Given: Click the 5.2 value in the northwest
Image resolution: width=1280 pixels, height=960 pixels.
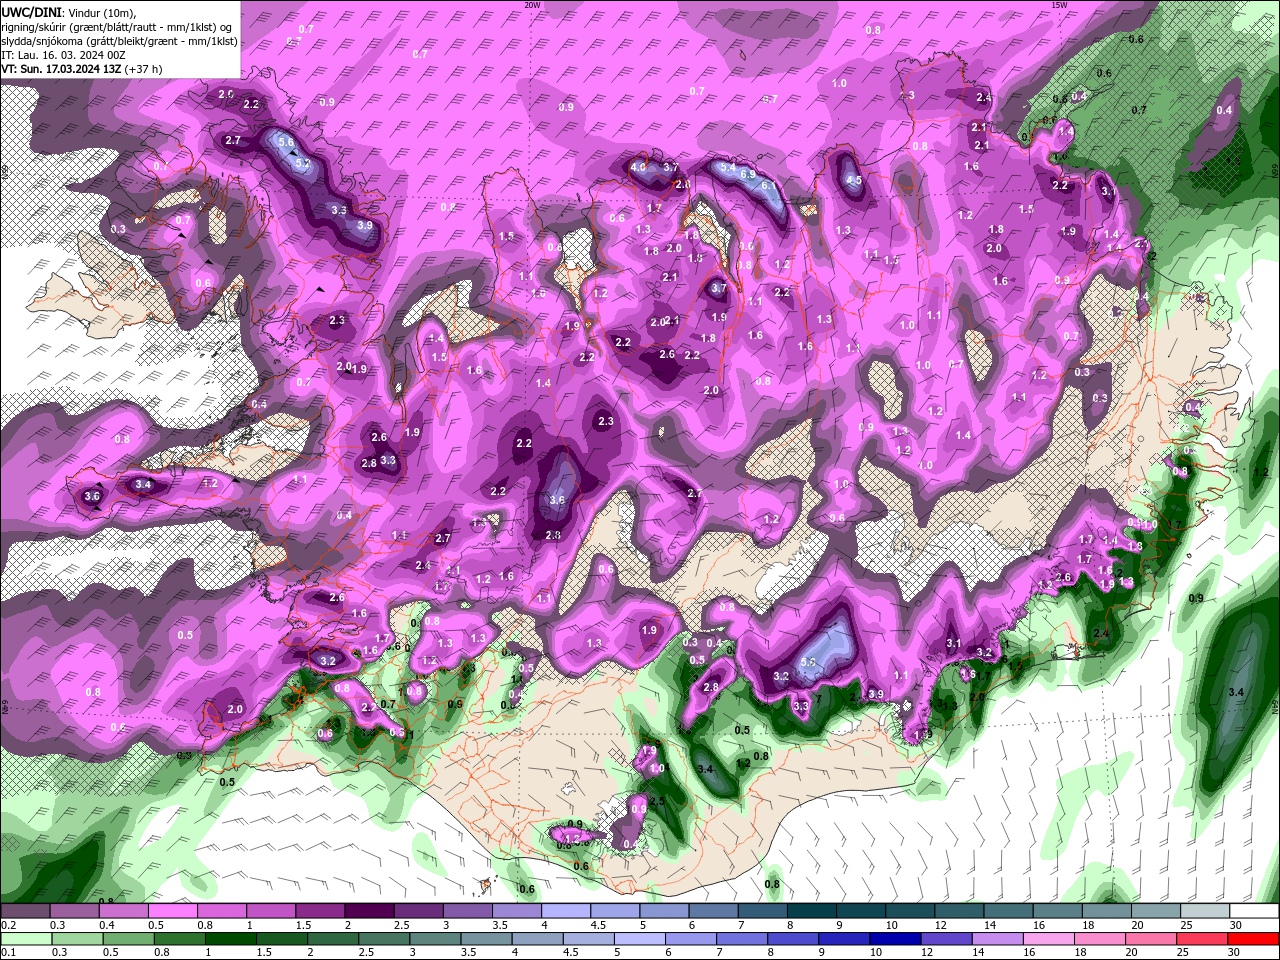Looking at the screenshot, I should (x=303, y=163).
